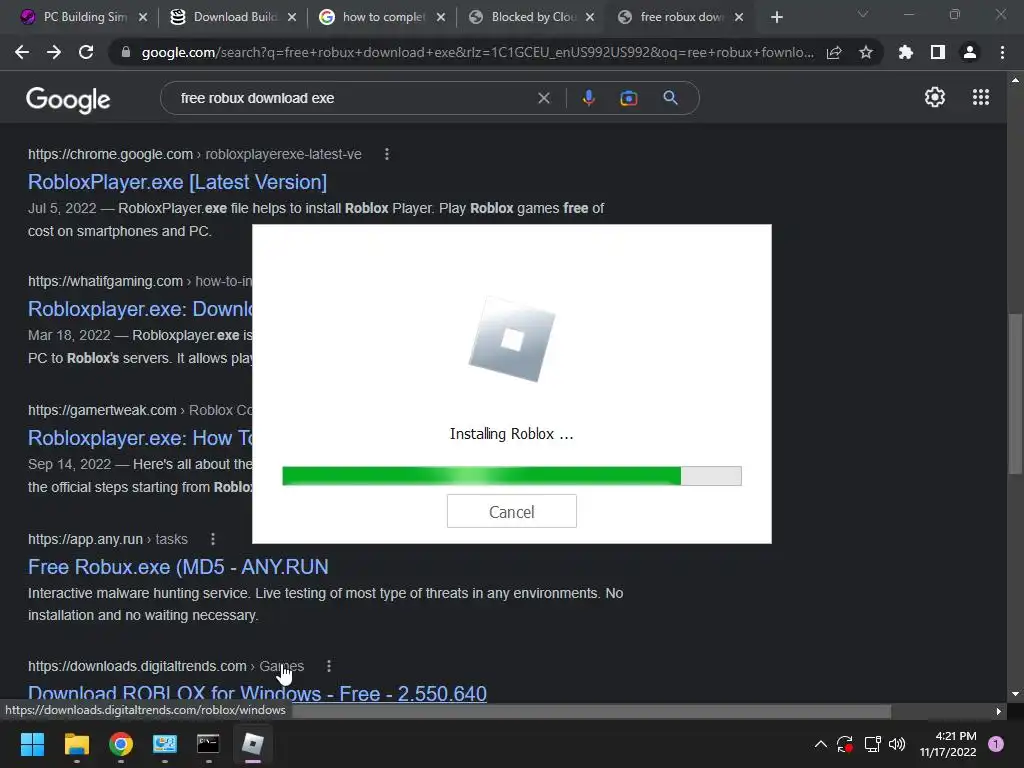Open more options for chrome.google.com result
The width and height of the screenshot is (1024, 768).
(x=387, y=154)
